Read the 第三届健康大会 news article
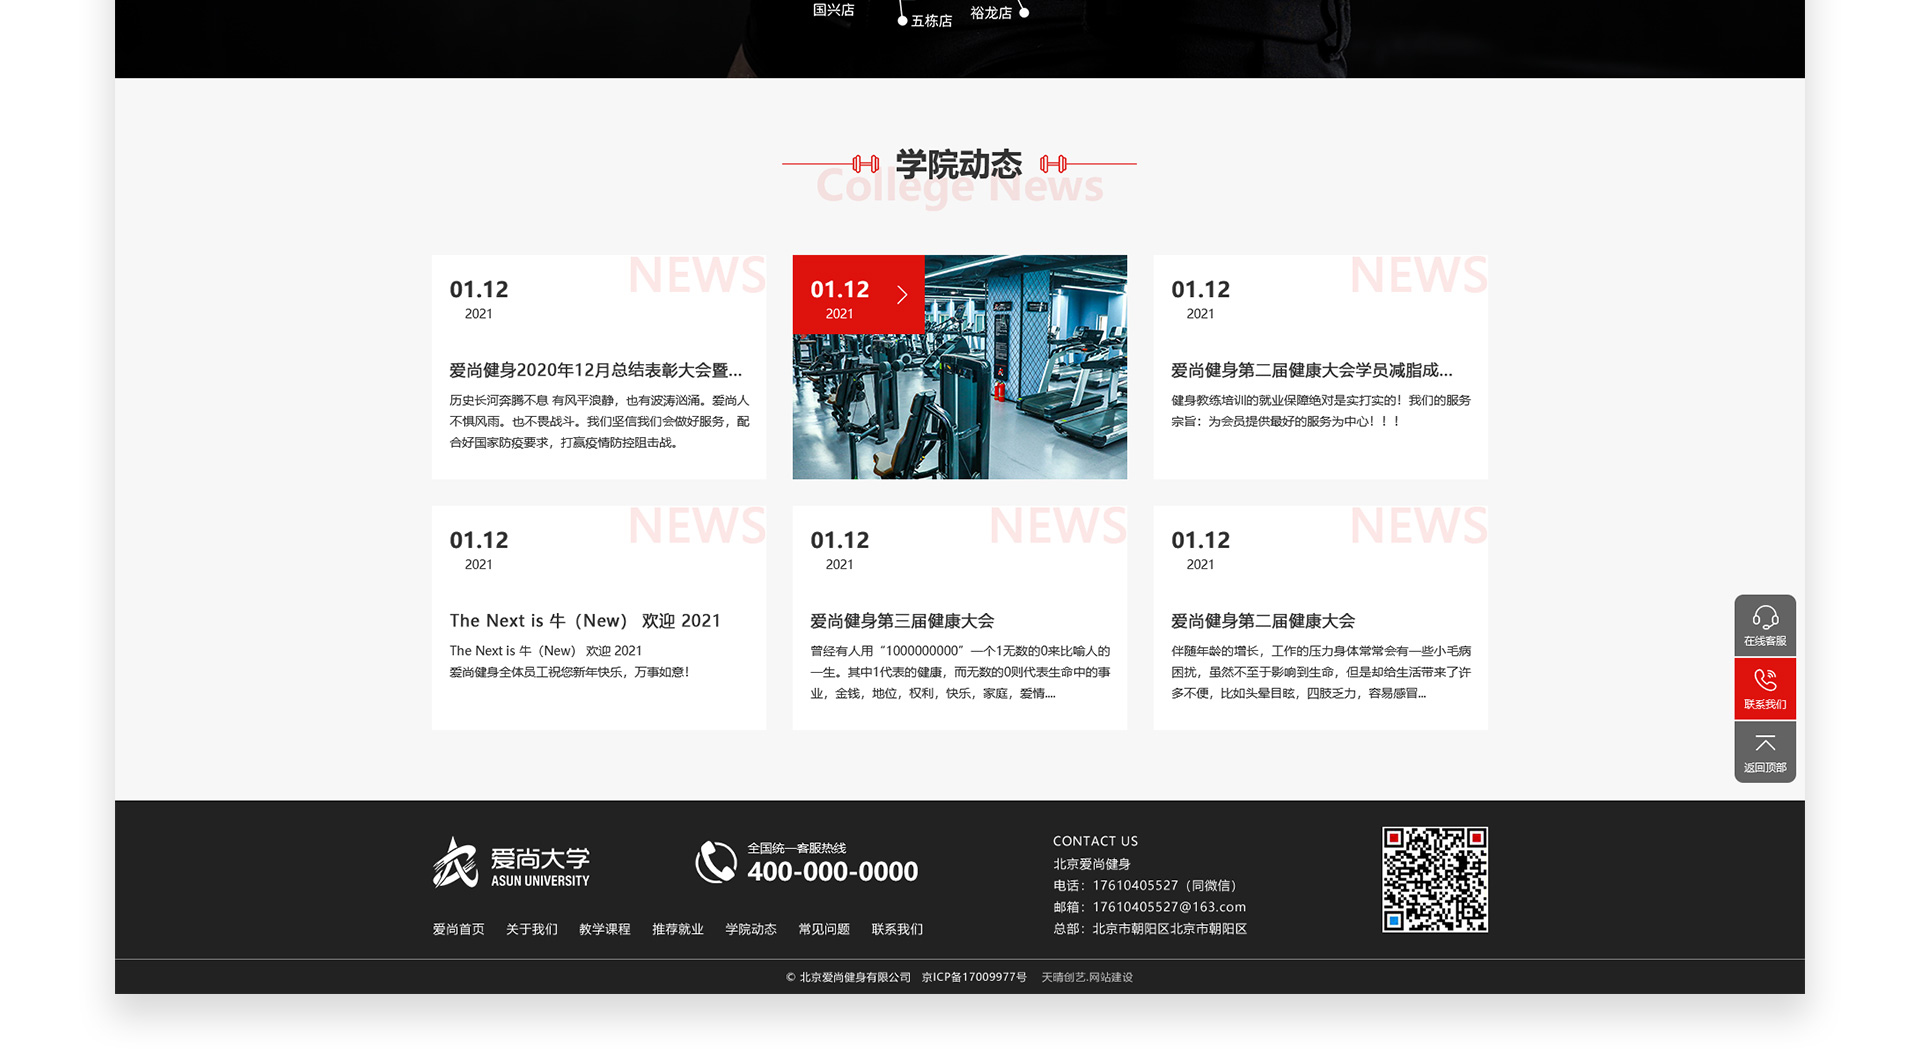Image resolution: width=1920 pixels, height=1063 pixels. click(x=901, y=621)
